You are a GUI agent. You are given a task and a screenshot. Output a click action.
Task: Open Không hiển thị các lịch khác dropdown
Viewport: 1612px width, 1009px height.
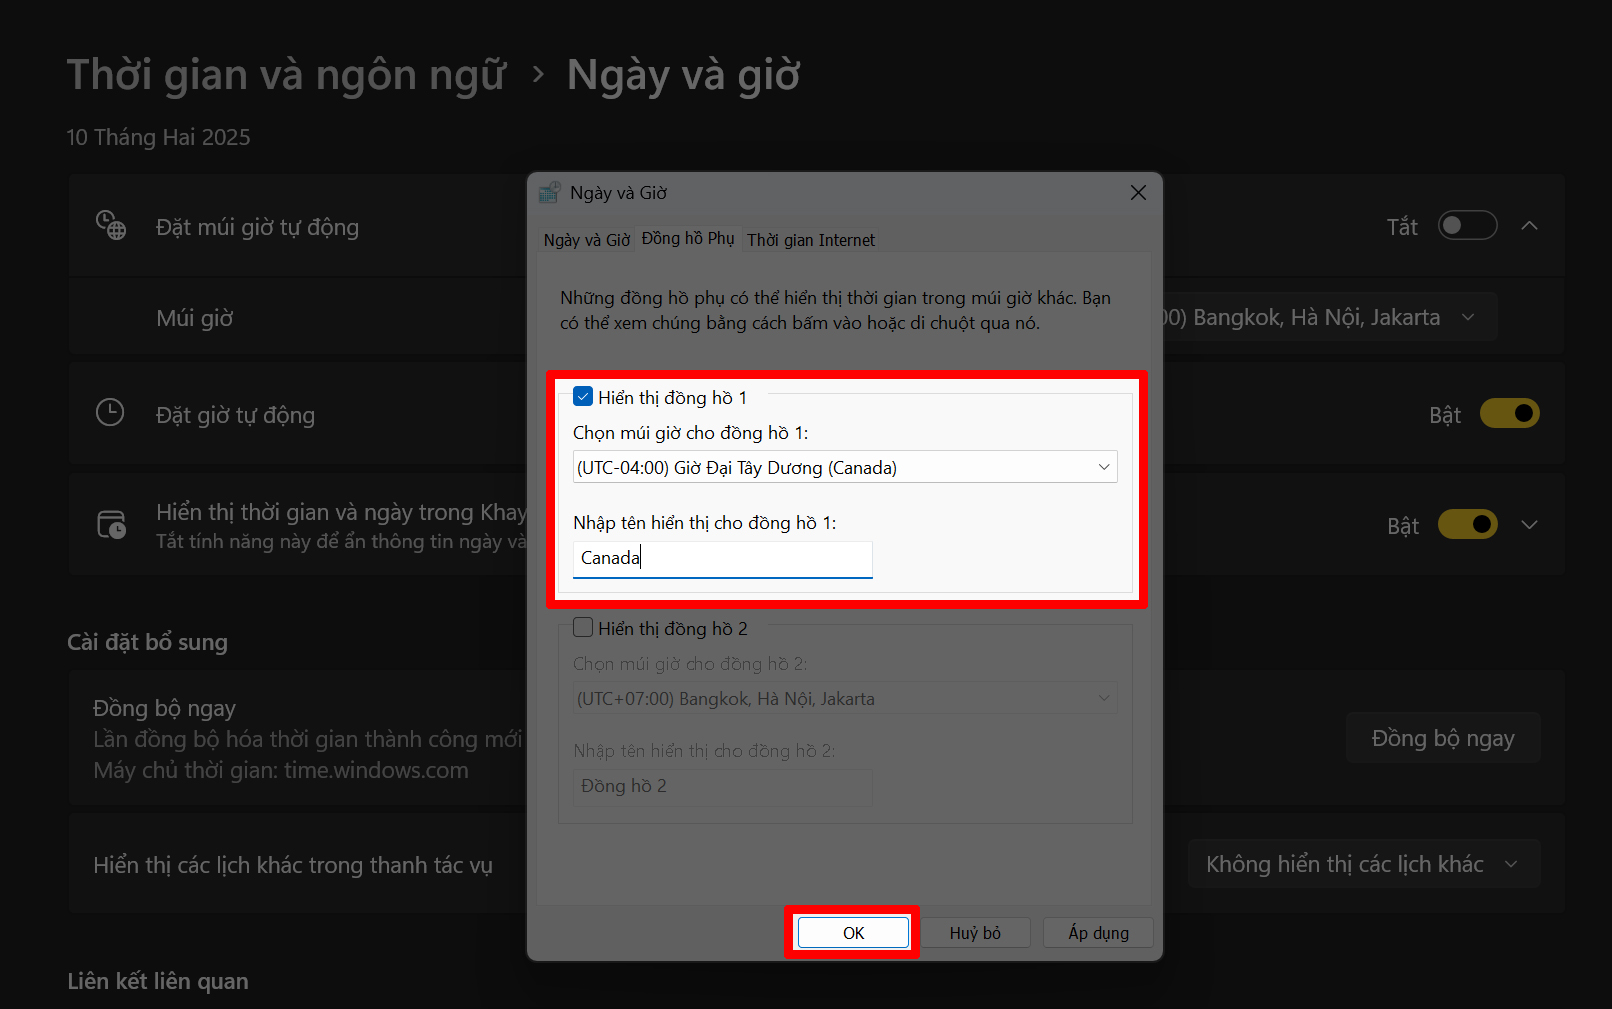[x=1363, y=864]
